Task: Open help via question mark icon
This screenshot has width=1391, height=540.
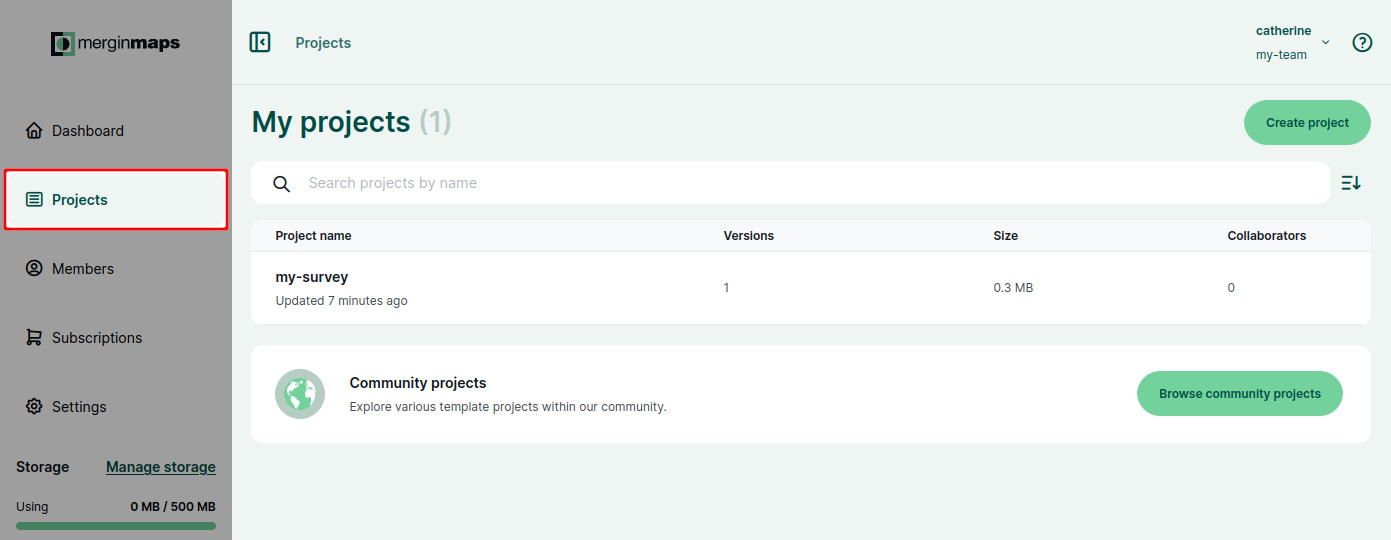Action: click(1362, 43)
